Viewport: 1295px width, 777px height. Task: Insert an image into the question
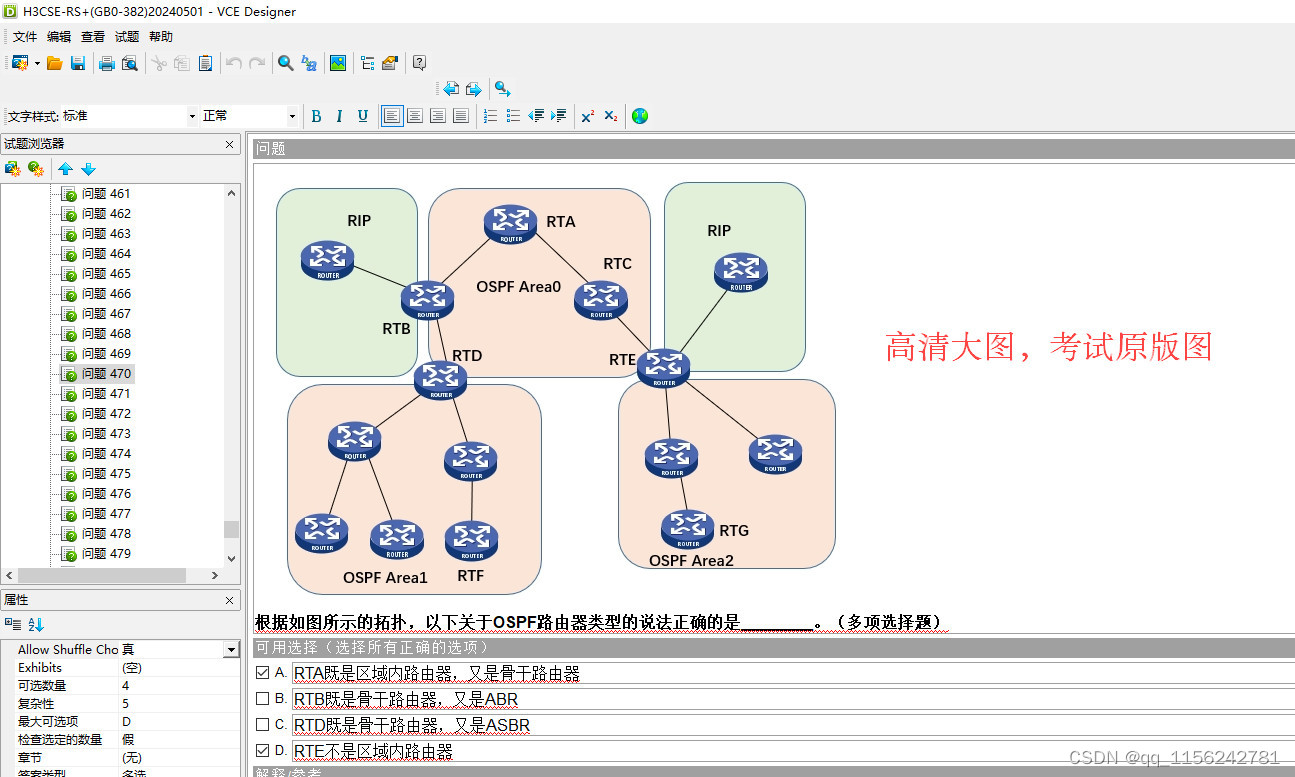tap(337, 63)
